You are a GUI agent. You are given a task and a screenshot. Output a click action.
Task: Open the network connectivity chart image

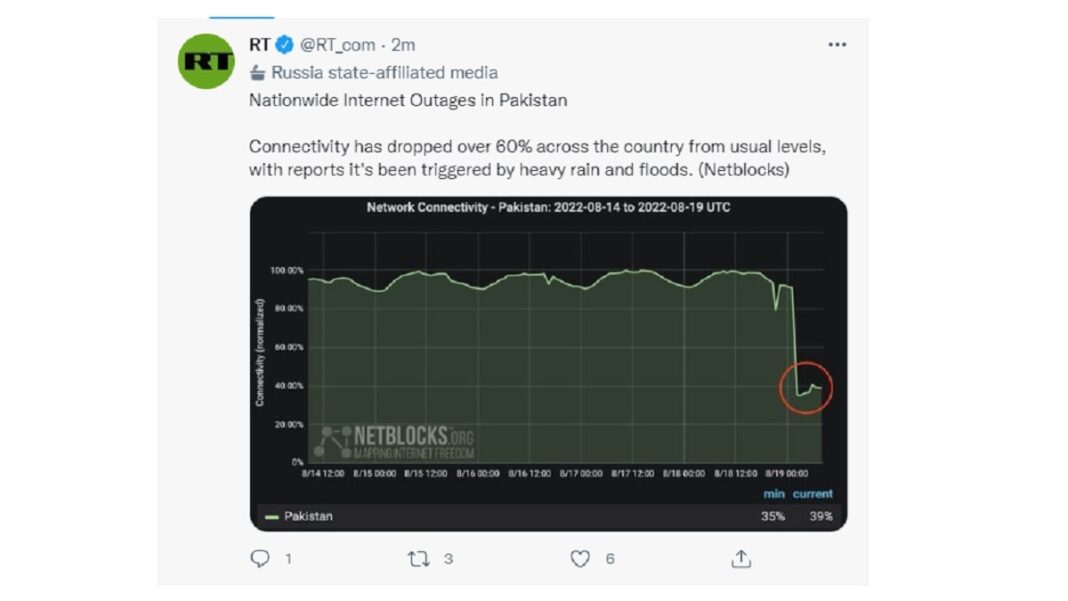(546, 360)
